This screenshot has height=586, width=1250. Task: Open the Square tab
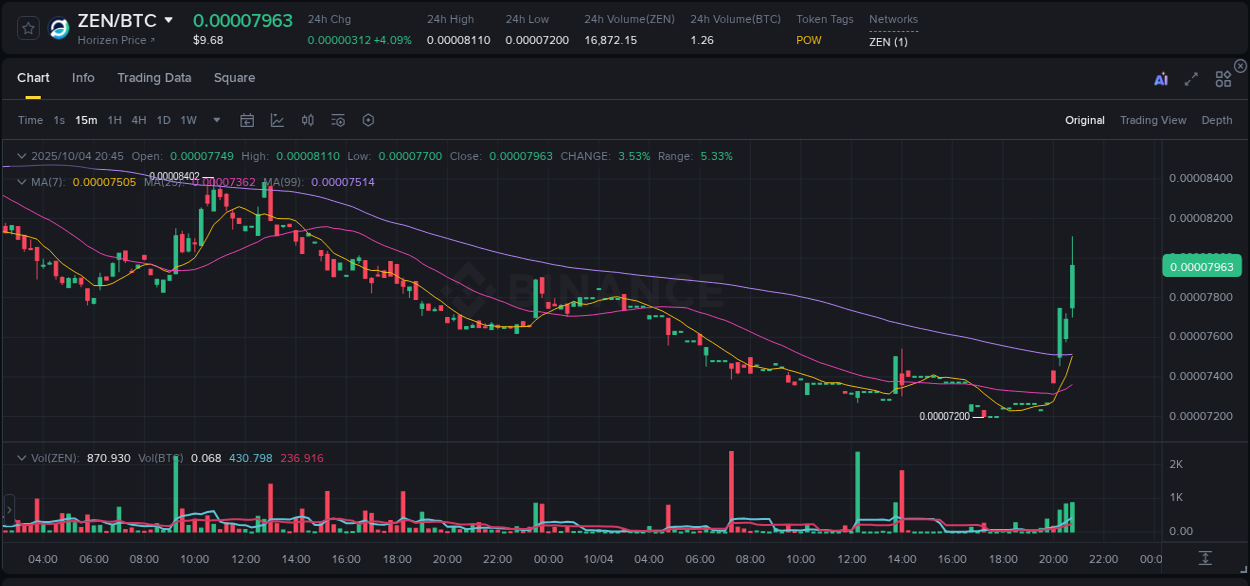pyautogui.click(x=234, y=78)
